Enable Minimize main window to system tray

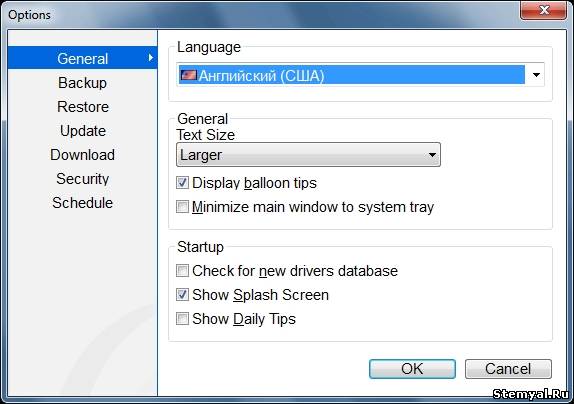182,206
